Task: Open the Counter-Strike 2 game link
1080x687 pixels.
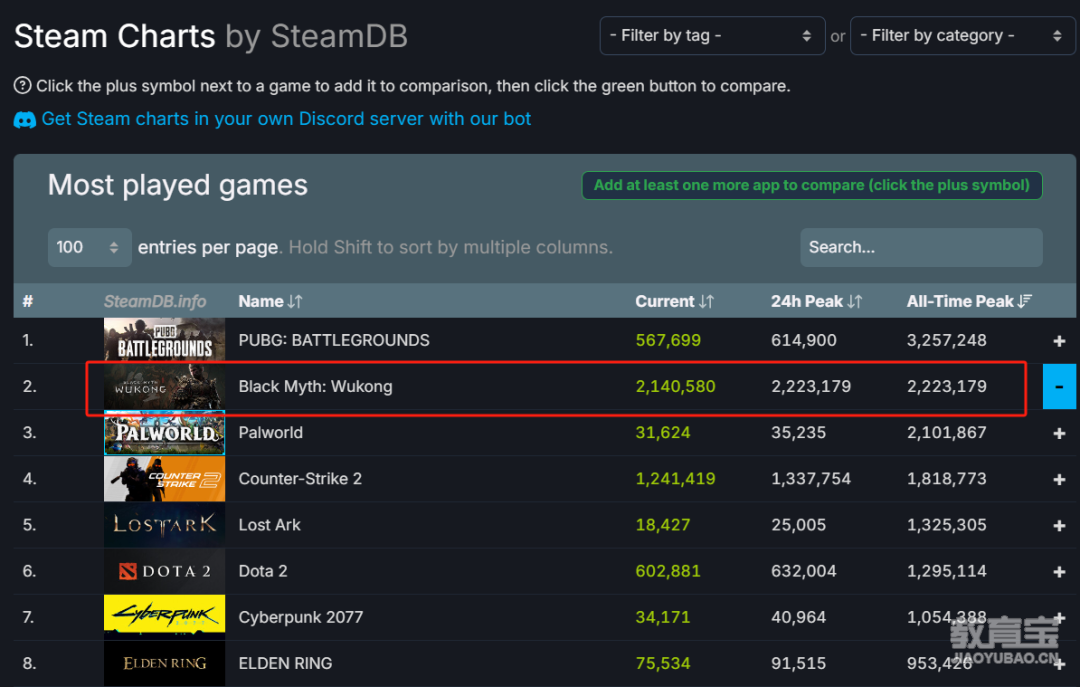Action: coord(300,479)
